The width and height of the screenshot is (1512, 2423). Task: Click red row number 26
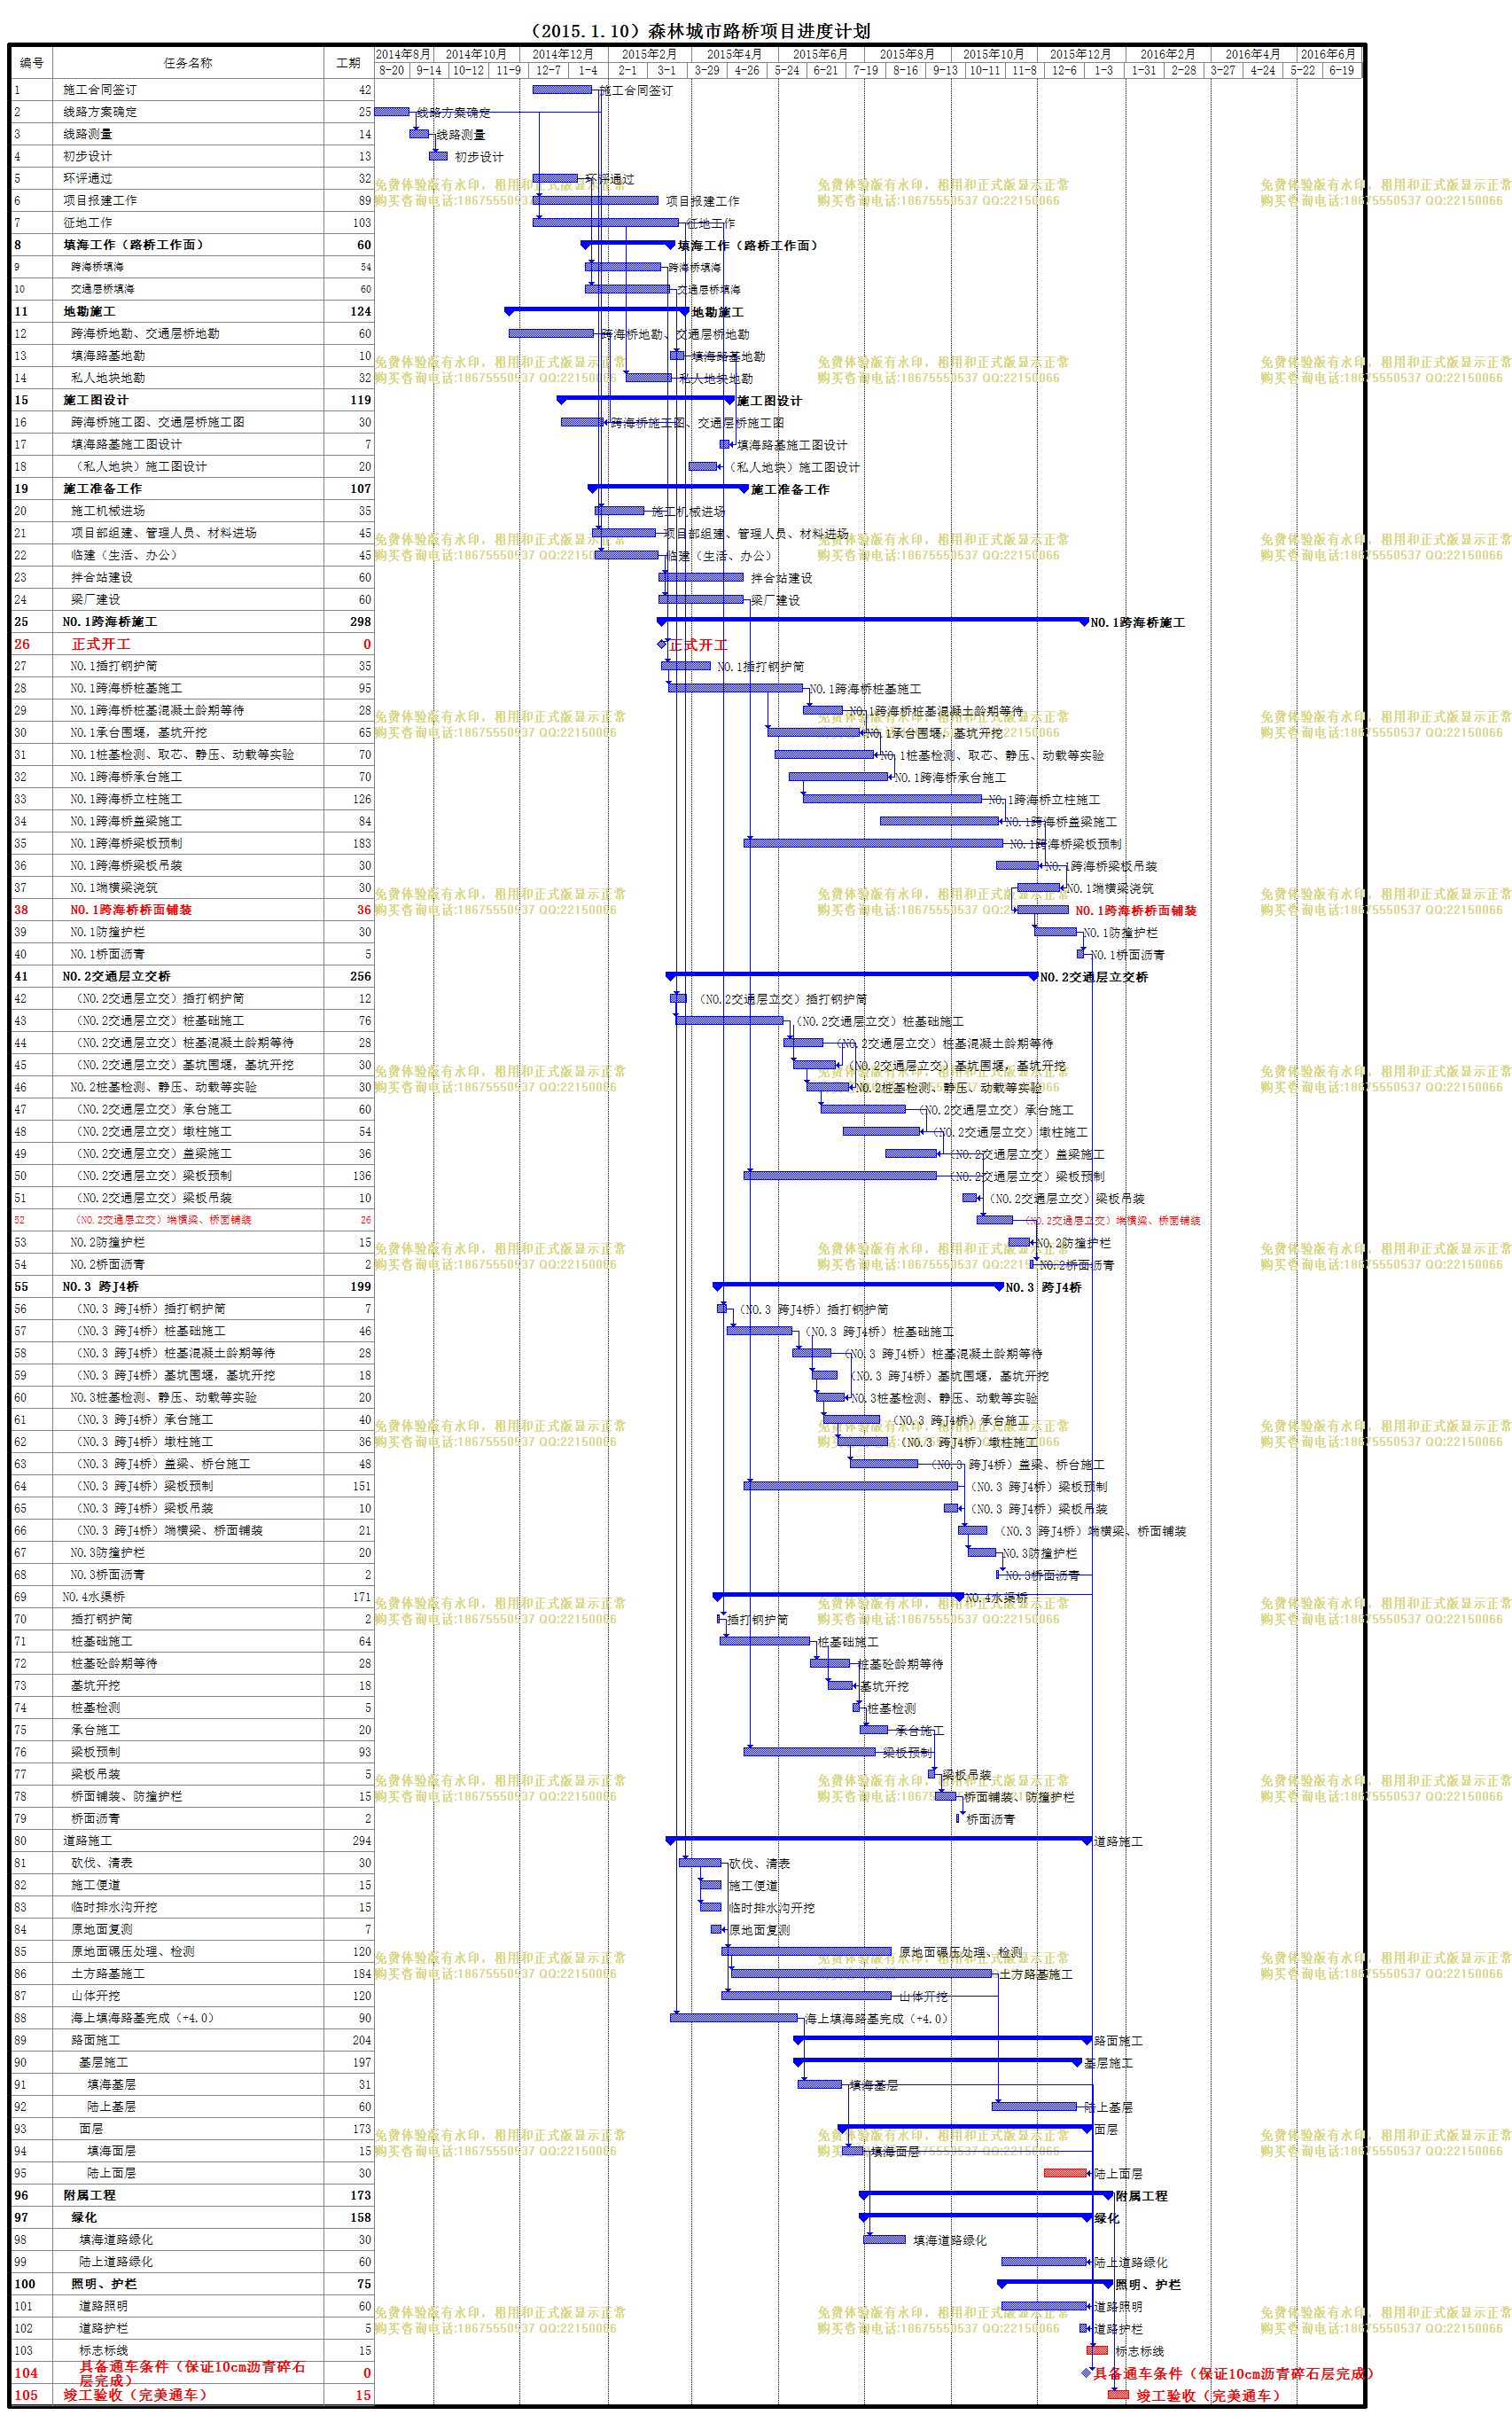pos(22,644)
